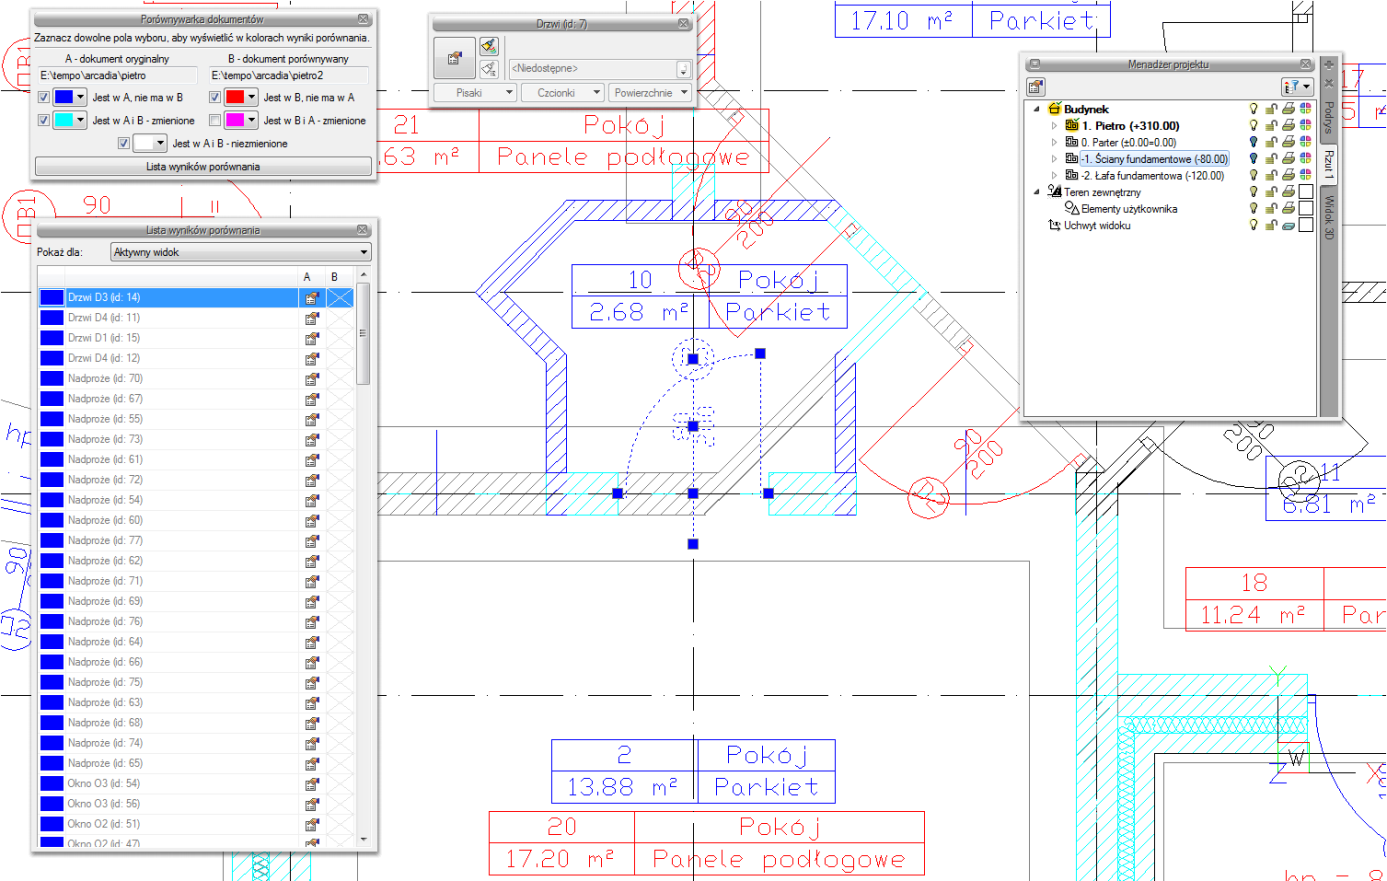1387x881 pixels.
Task: Click the Uchwyt widoku eraser icon
Action: [x=1289, y=226]
